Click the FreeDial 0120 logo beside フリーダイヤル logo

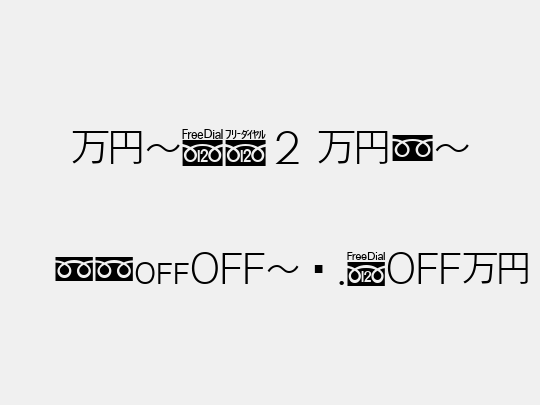(202, 147)
